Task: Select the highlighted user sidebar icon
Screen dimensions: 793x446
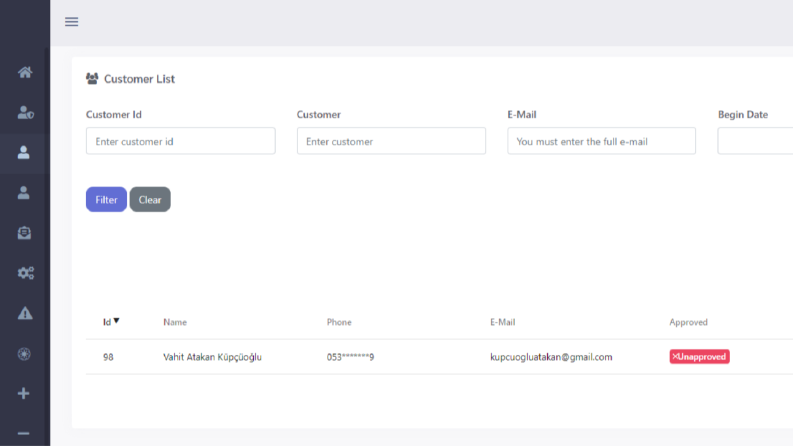Action: click(x=24, y=153)
